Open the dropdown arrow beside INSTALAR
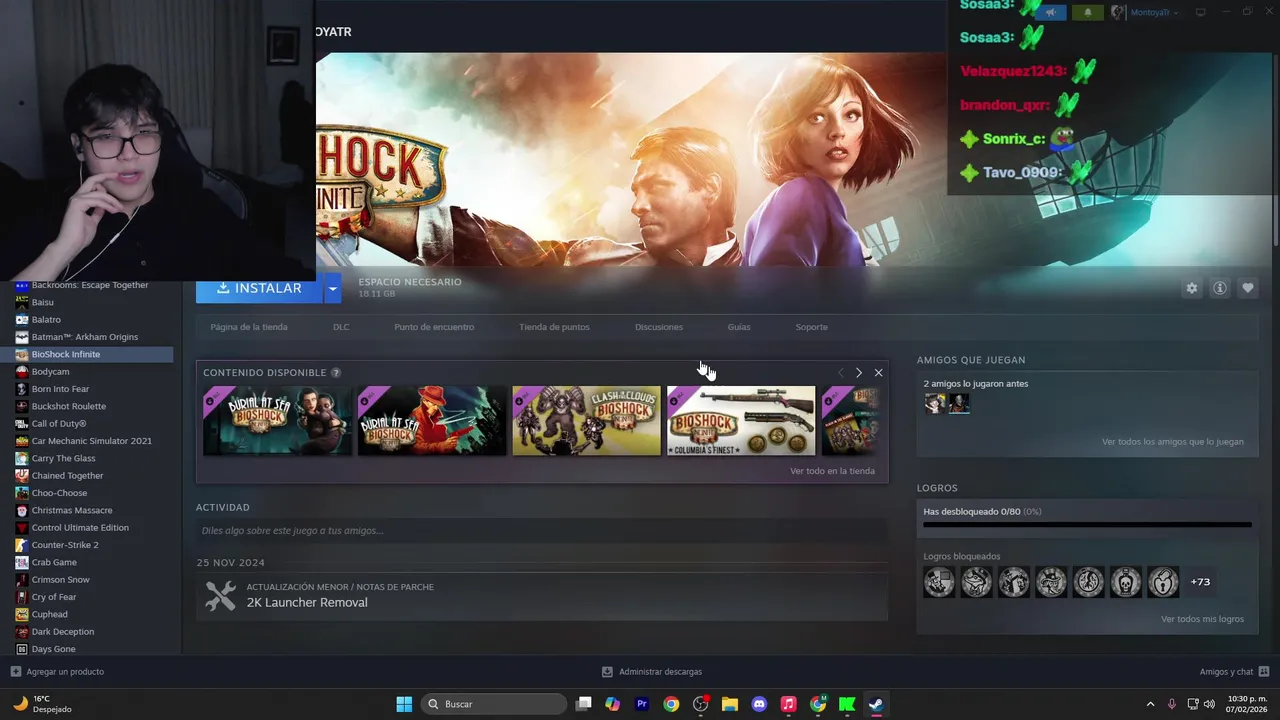The height and width of the screenshot is (720, 1280). pos(332,288)
